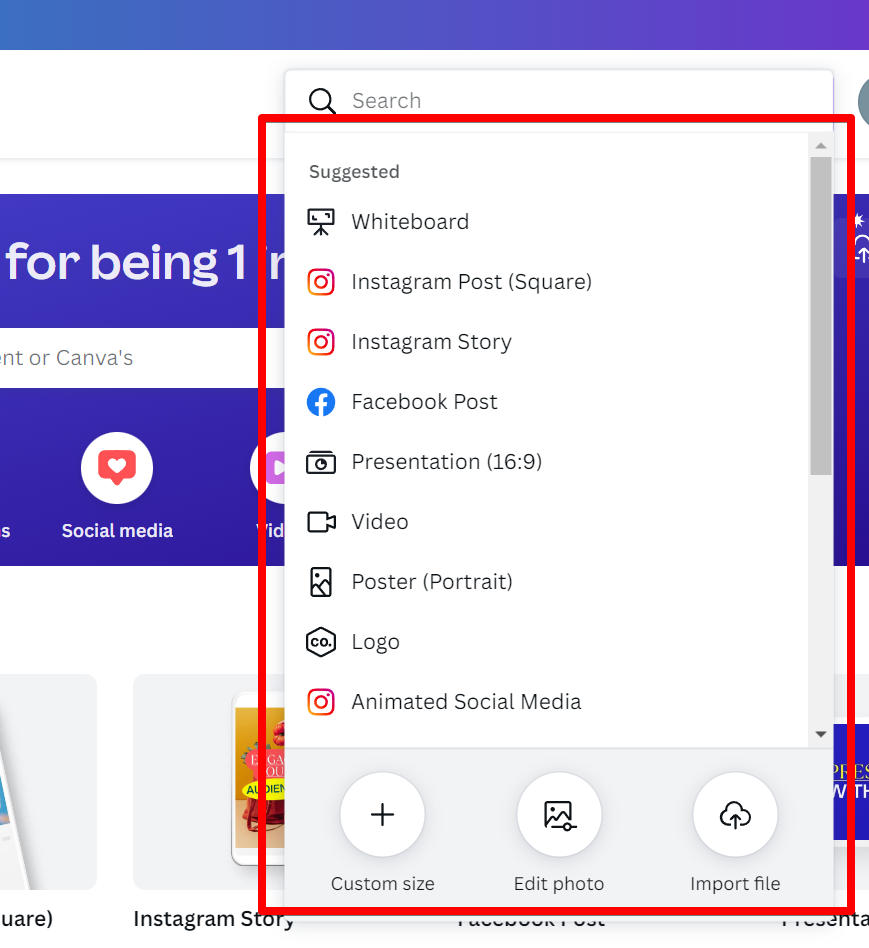The height and width of the screenshot is (948, 869).
Task: Select the Poster (Portrait) label
Action: pyautogui.click(x=432, y=582)
